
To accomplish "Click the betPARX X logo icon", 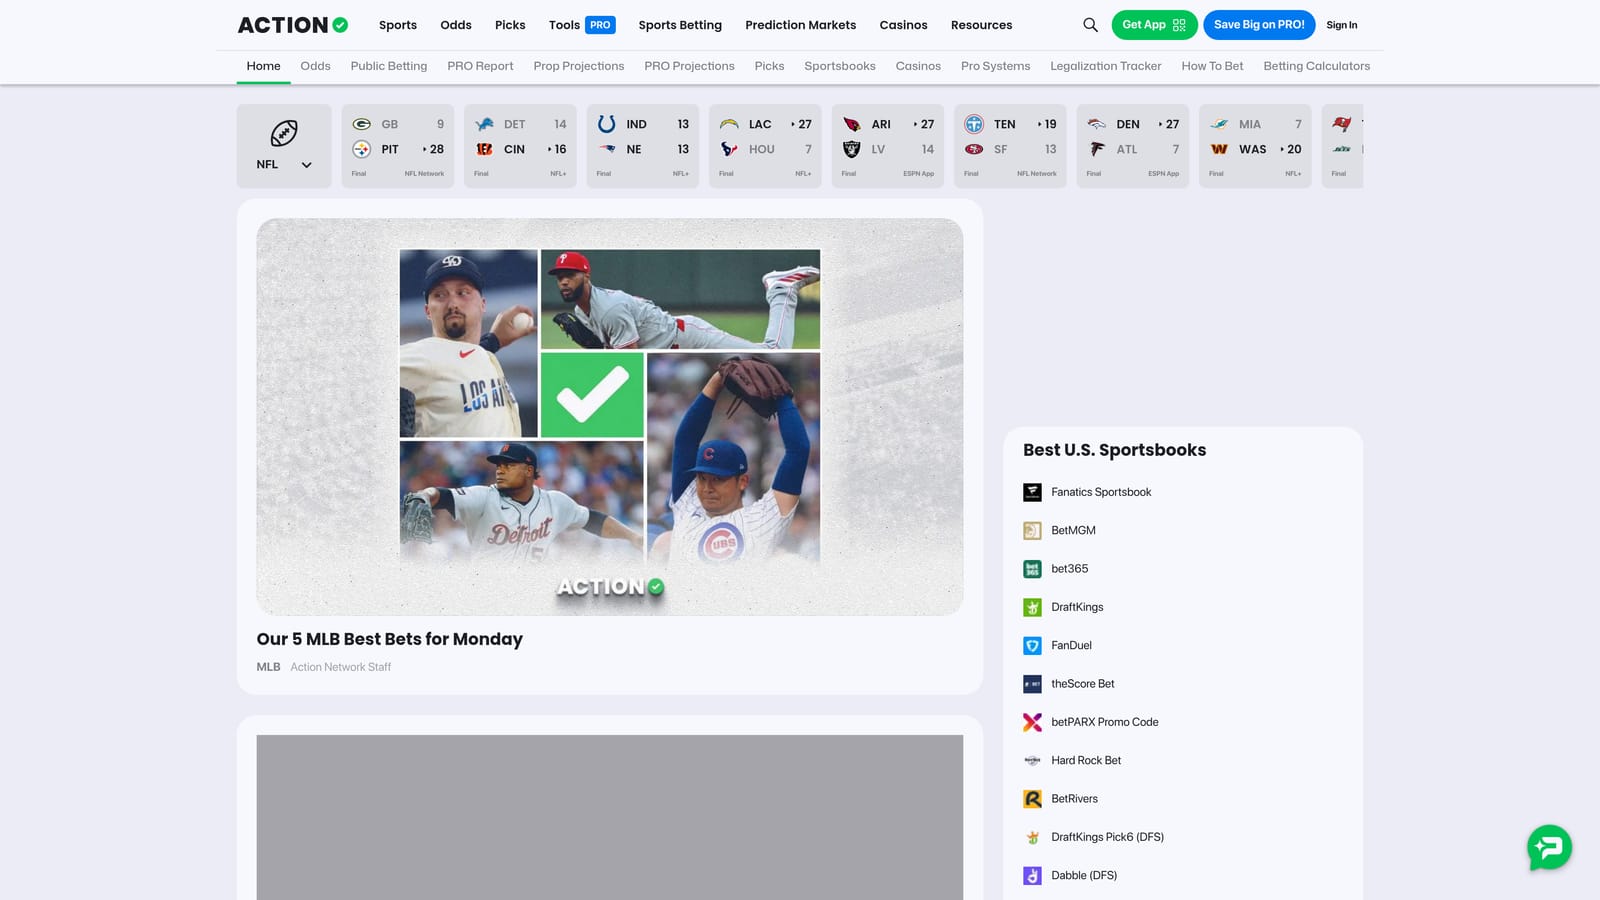I will pos(1032,722).
